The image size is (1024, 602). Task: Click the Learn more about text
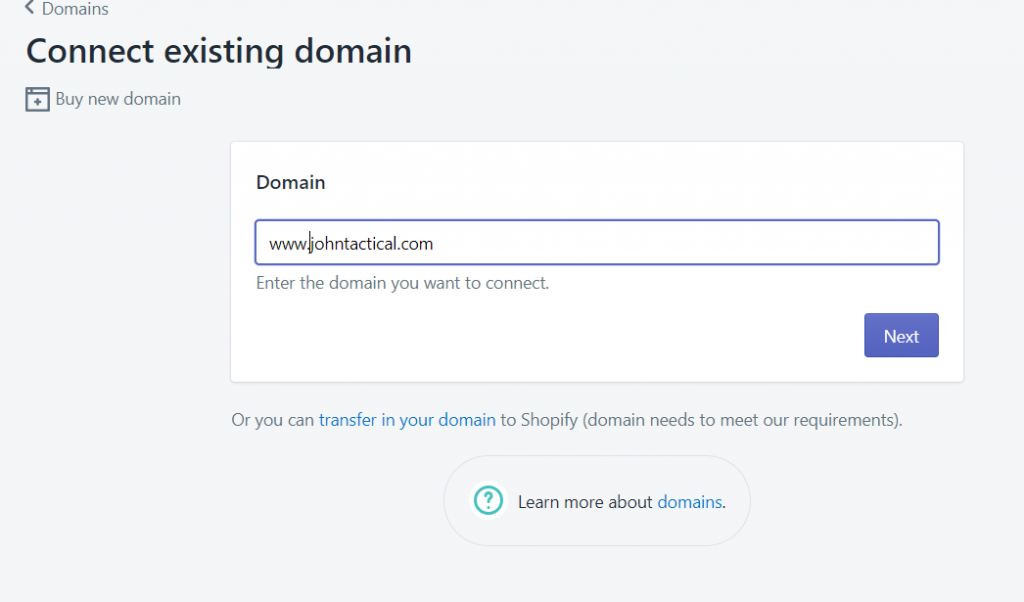(584, 501)
